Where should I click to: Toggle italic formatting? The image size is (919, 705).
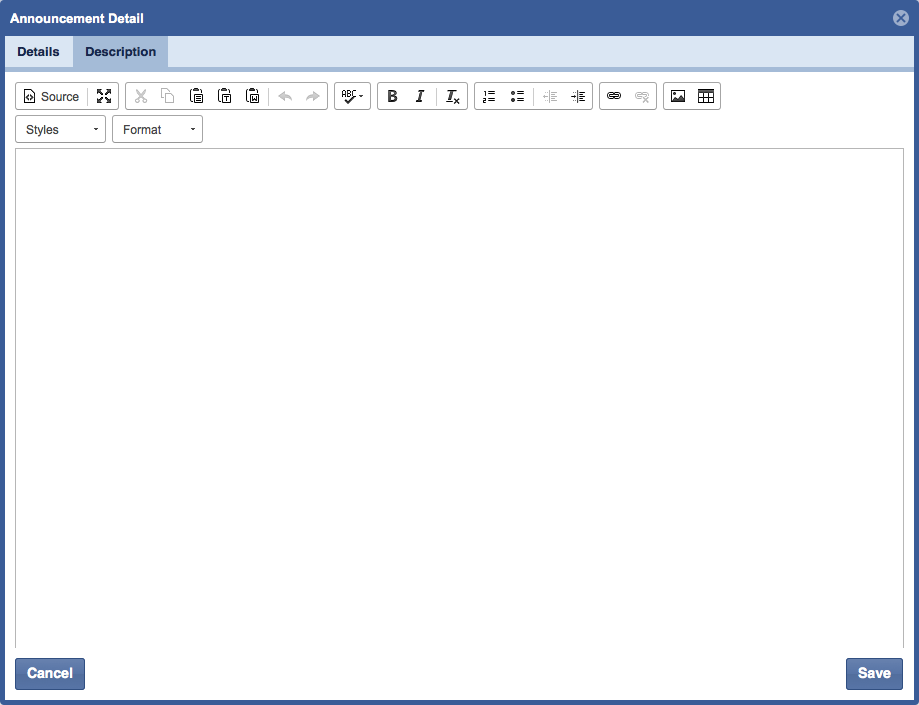(420, 97)
